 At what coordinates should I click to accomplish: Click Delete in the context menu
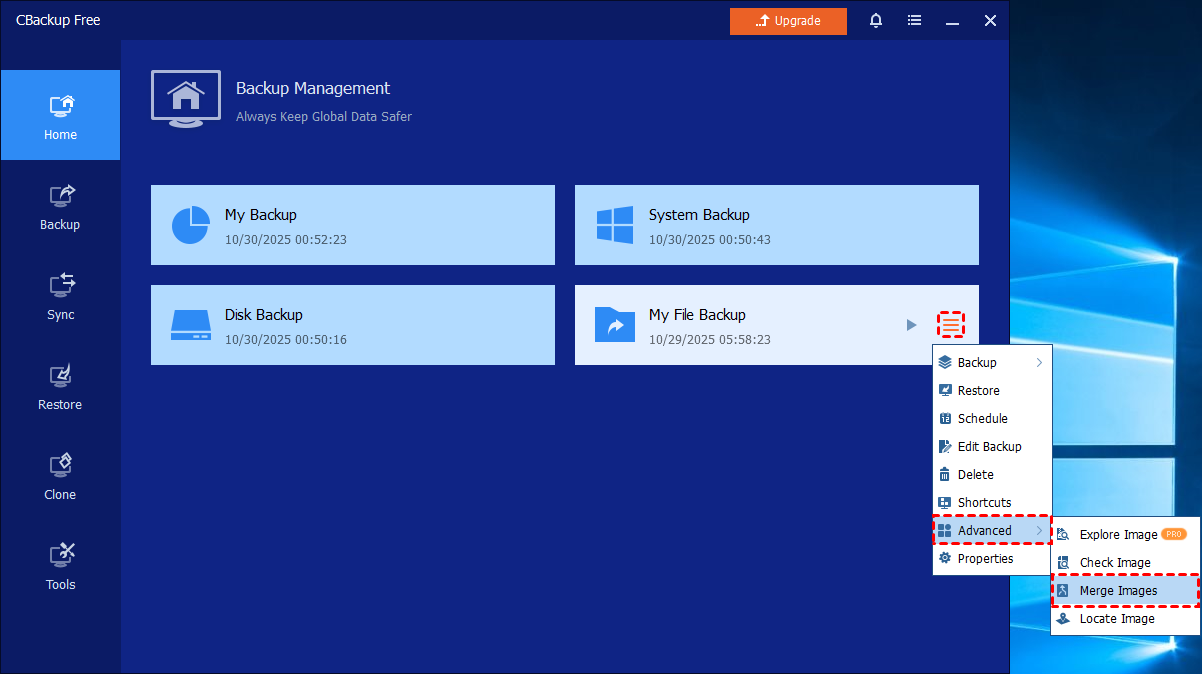(975, 475)
